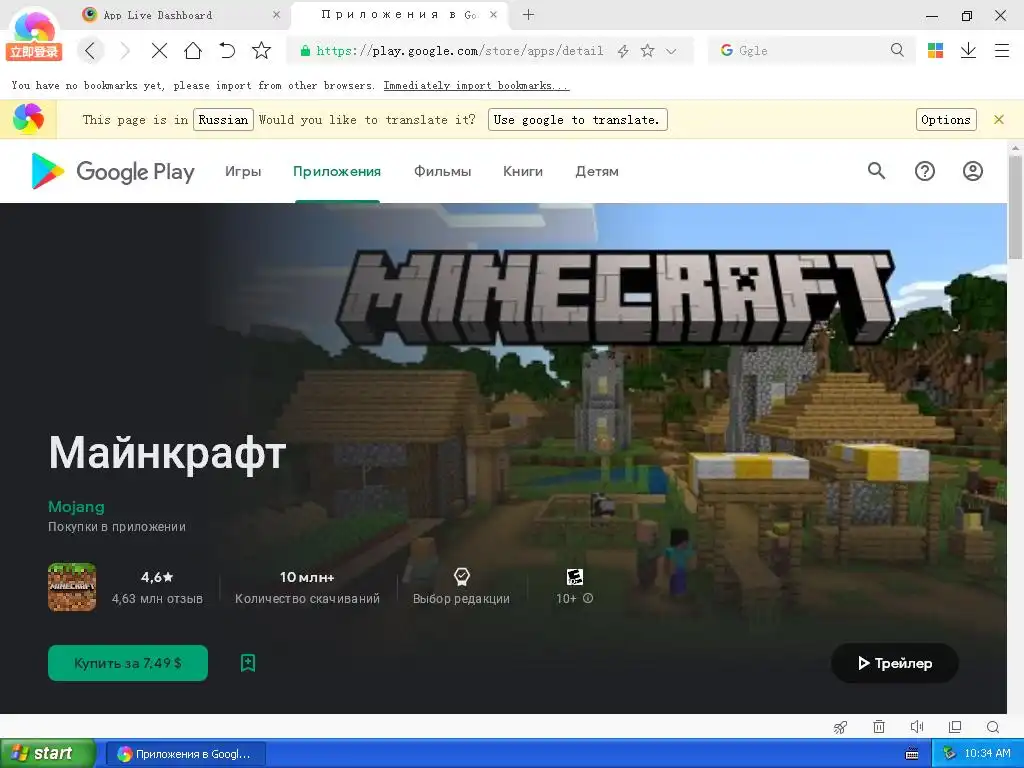Image resolution: width=1024 pixels, height=768 pixels.
Task: Click the Приложения в Google taskbar item
Action: pos(185,754)
